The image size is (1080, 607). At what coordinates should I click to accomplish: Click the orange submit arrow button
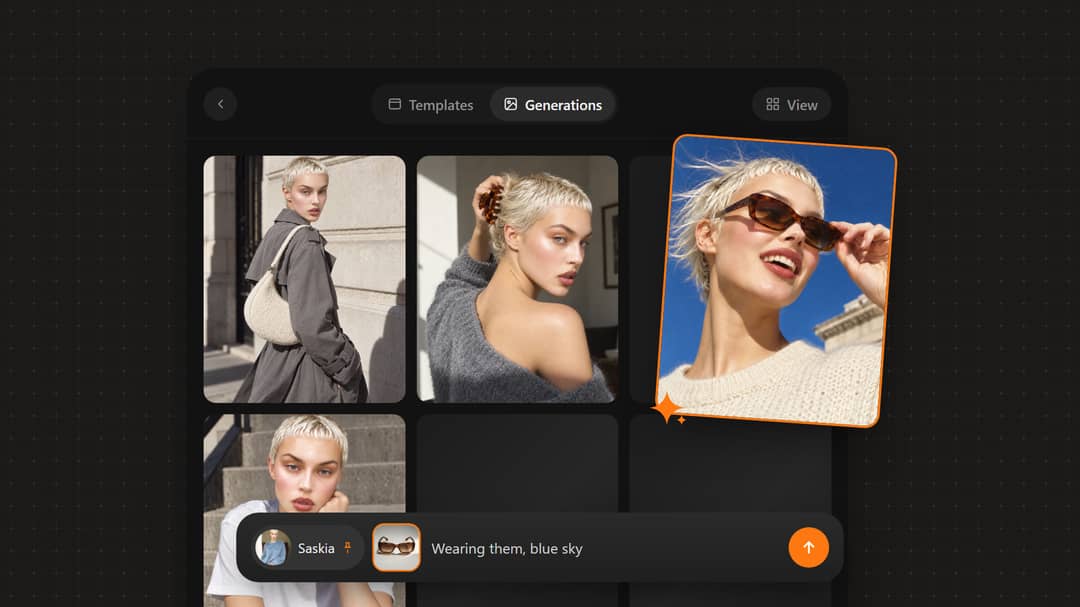(x=808, y=548)
